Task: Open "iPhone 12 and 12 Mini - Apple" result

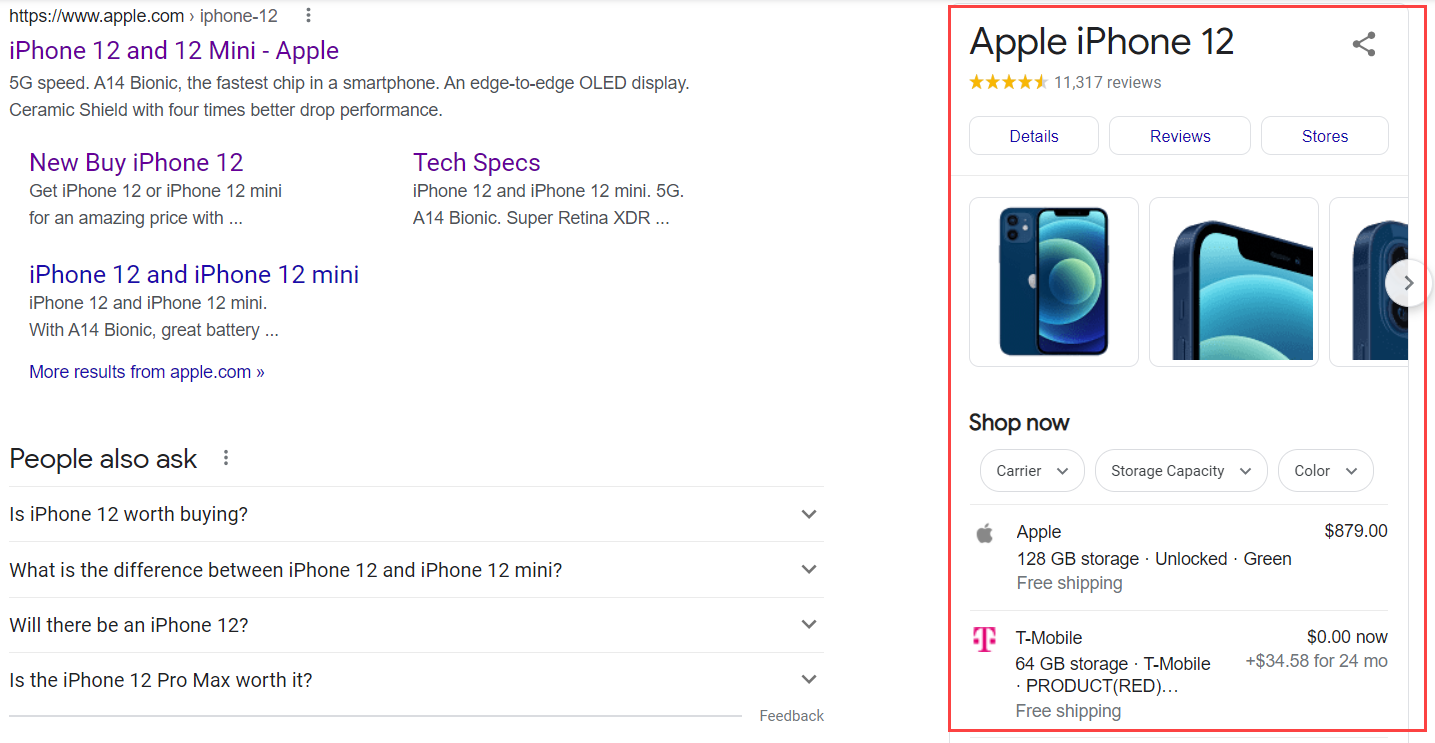Action: click(x=174, y=50)
